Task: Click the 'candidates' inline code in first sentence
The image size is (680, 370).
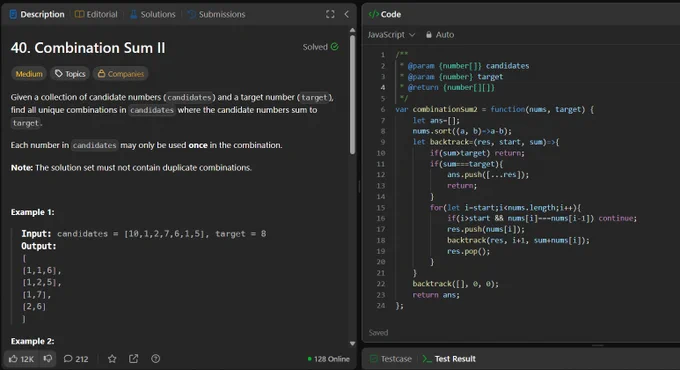Action: 189,97
